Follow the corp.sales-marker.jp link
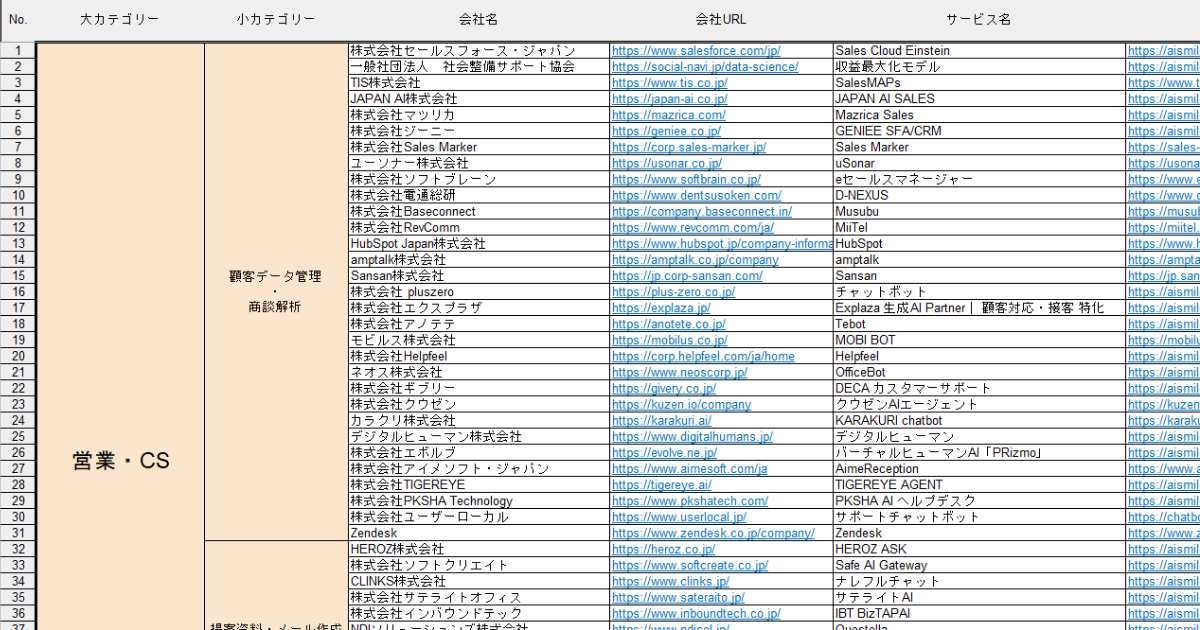The image size is (1200, 630). [x=689, y=147]
